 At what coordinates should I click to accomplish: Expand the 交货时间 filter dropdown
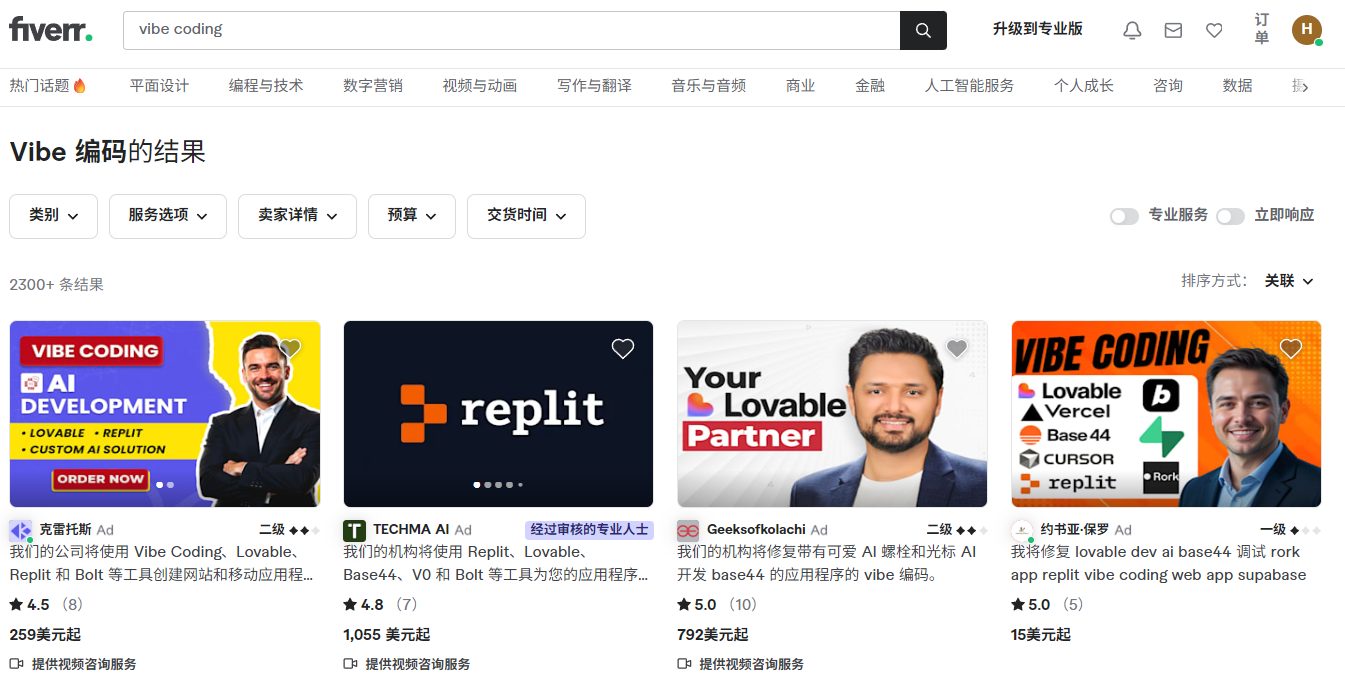[526, 216]
